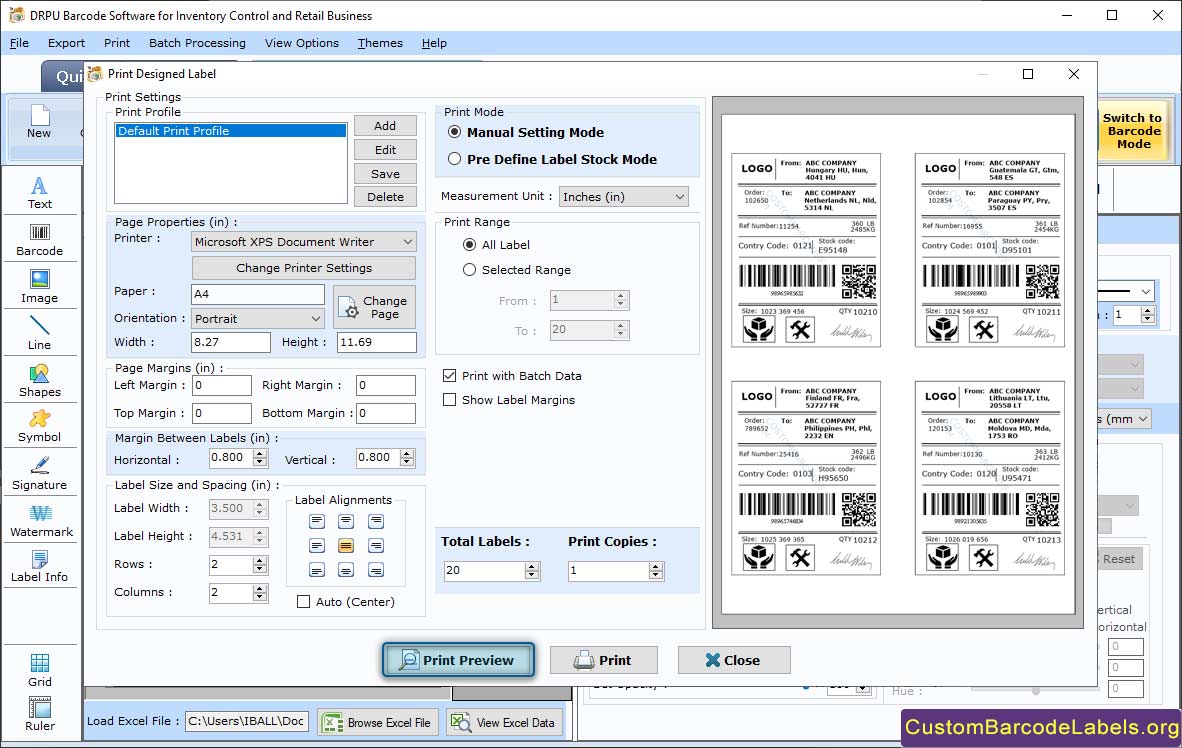Open the Batch Processing menu

click(x=198, y=43)
